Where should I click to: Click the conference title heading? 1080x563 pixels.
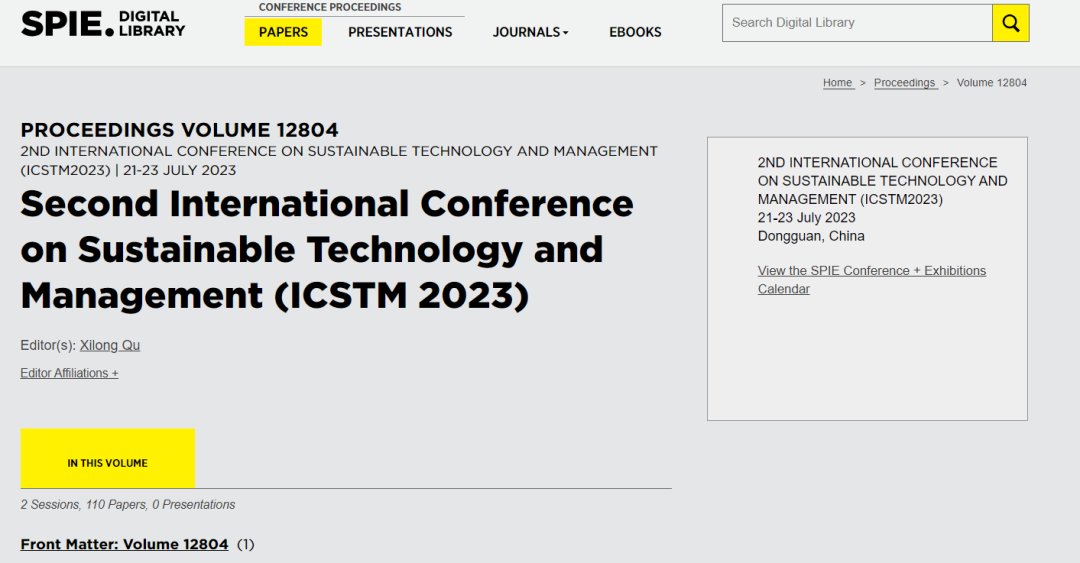point(326,249)
